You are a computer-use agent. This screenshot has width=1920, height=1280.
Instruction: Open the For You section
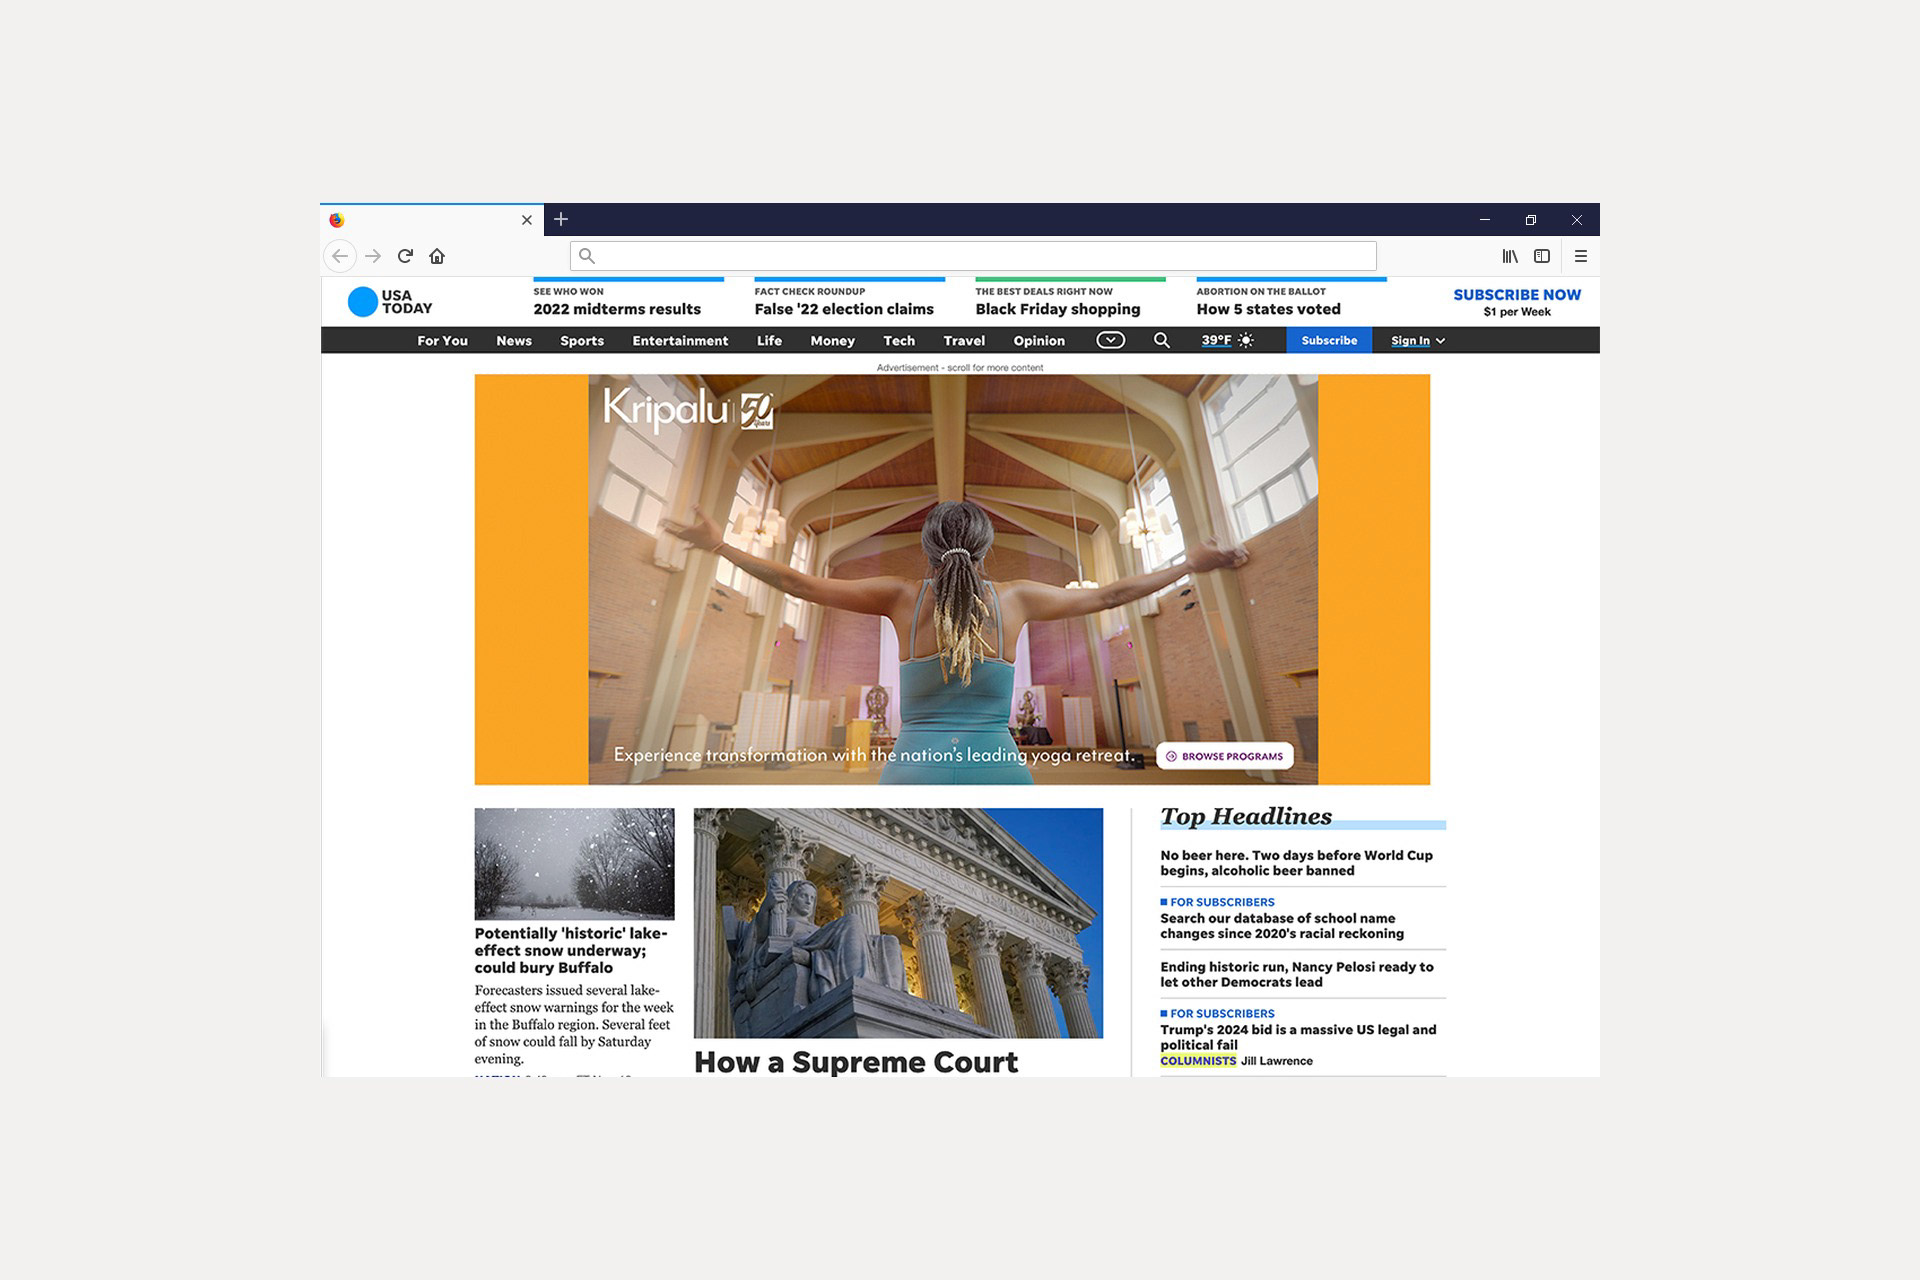click(x=442, y=341)
